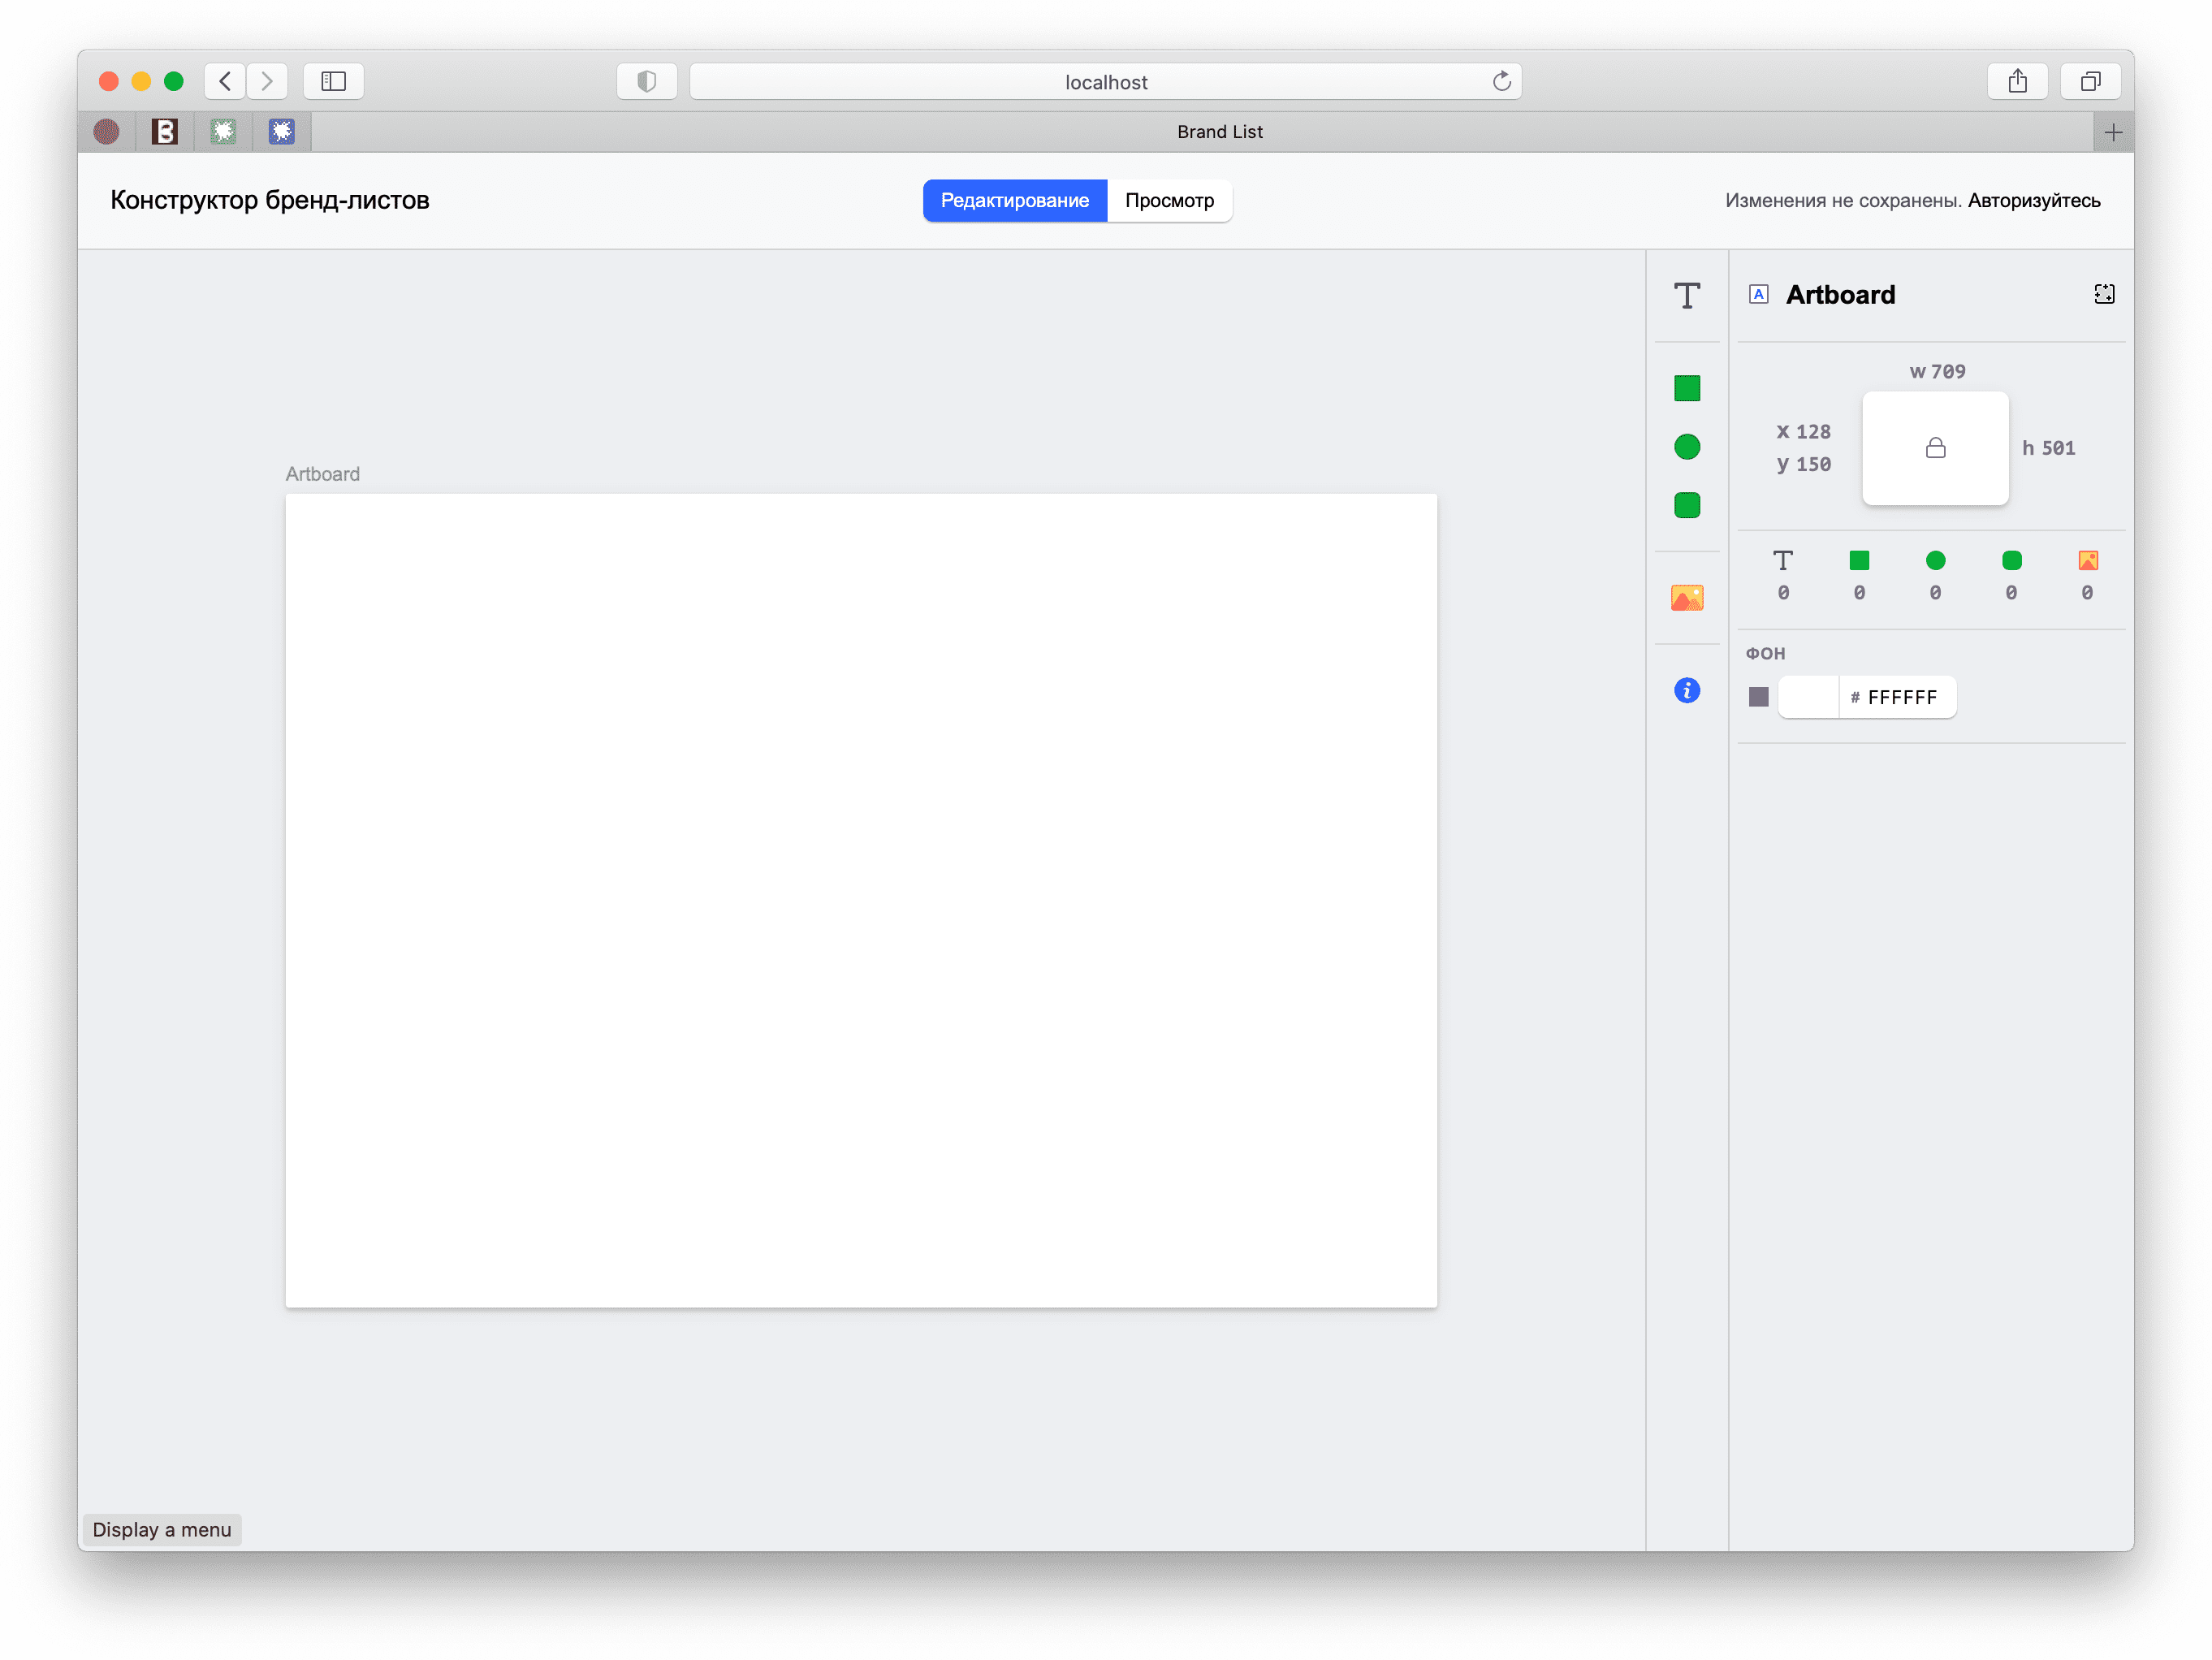Viewport: 2212px width, 1660px height.
Task: Go forward in Safari history
Action: tap(267, 81)
